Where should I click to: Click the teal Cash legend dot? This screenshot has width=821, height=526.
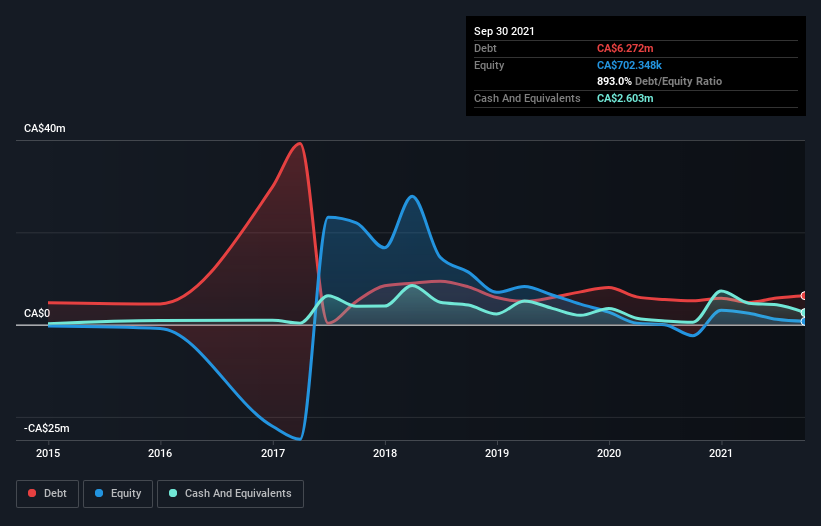tap(173, 493)
